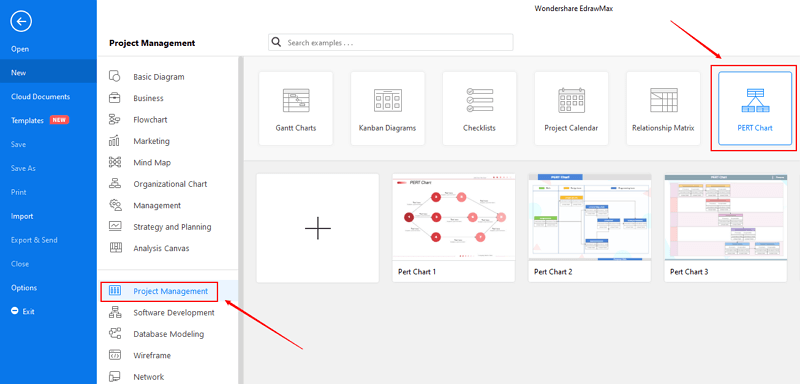Screen dimensions: 800x384
Task: Click the Wireframe label text
Action: [x=152, y=355]
